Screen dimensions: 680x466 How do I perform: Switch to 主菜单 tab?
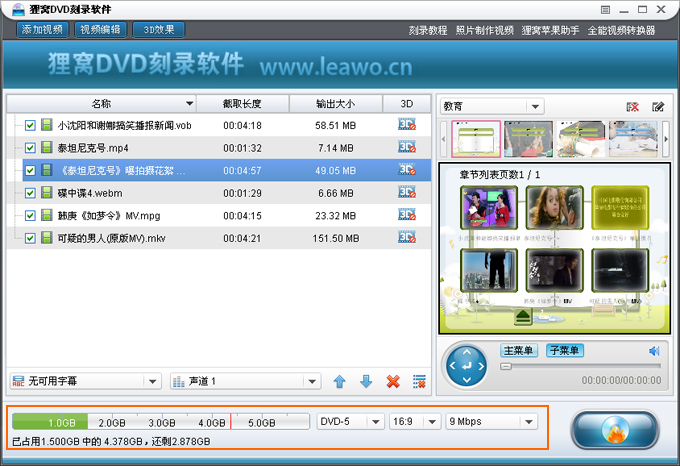519,351
